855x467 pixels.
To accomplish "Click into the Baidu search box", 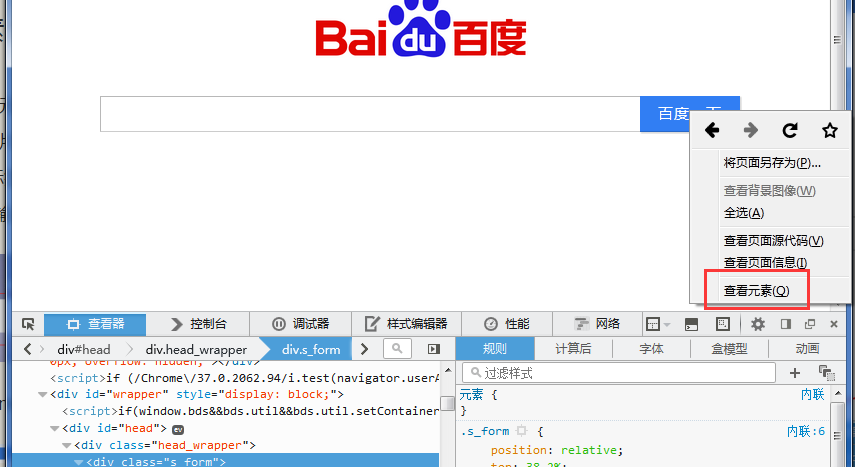I will pyautogui.click(x=370, y=114).
